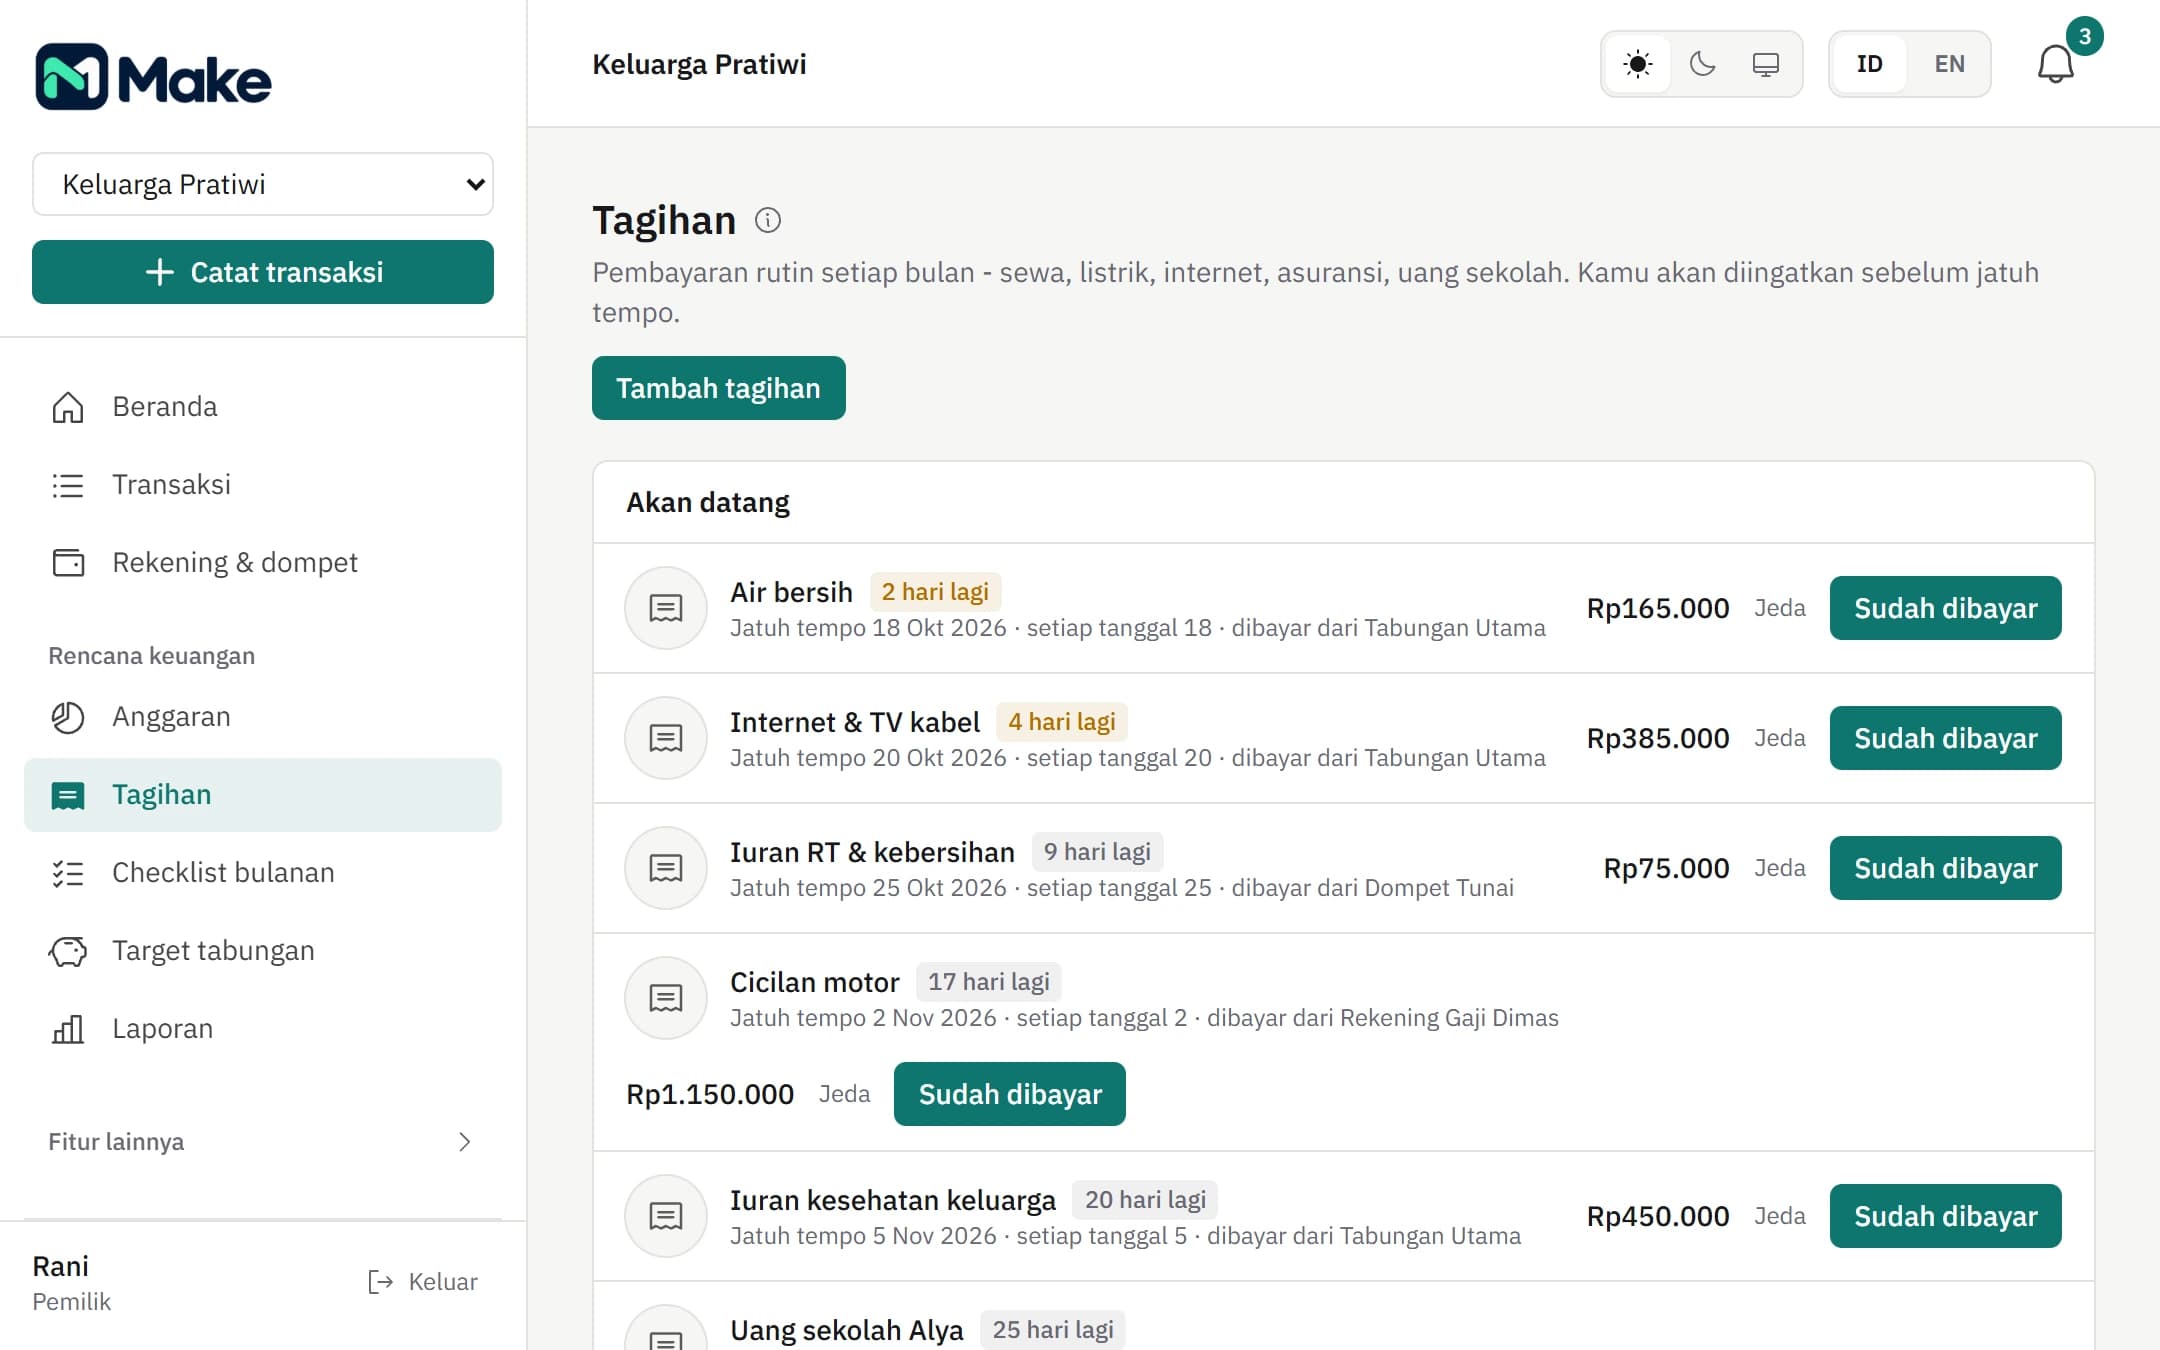Switch to dark theme moon icon
The height and width of the screenshot is (1350, 2160).
[x=1702, y=64]
